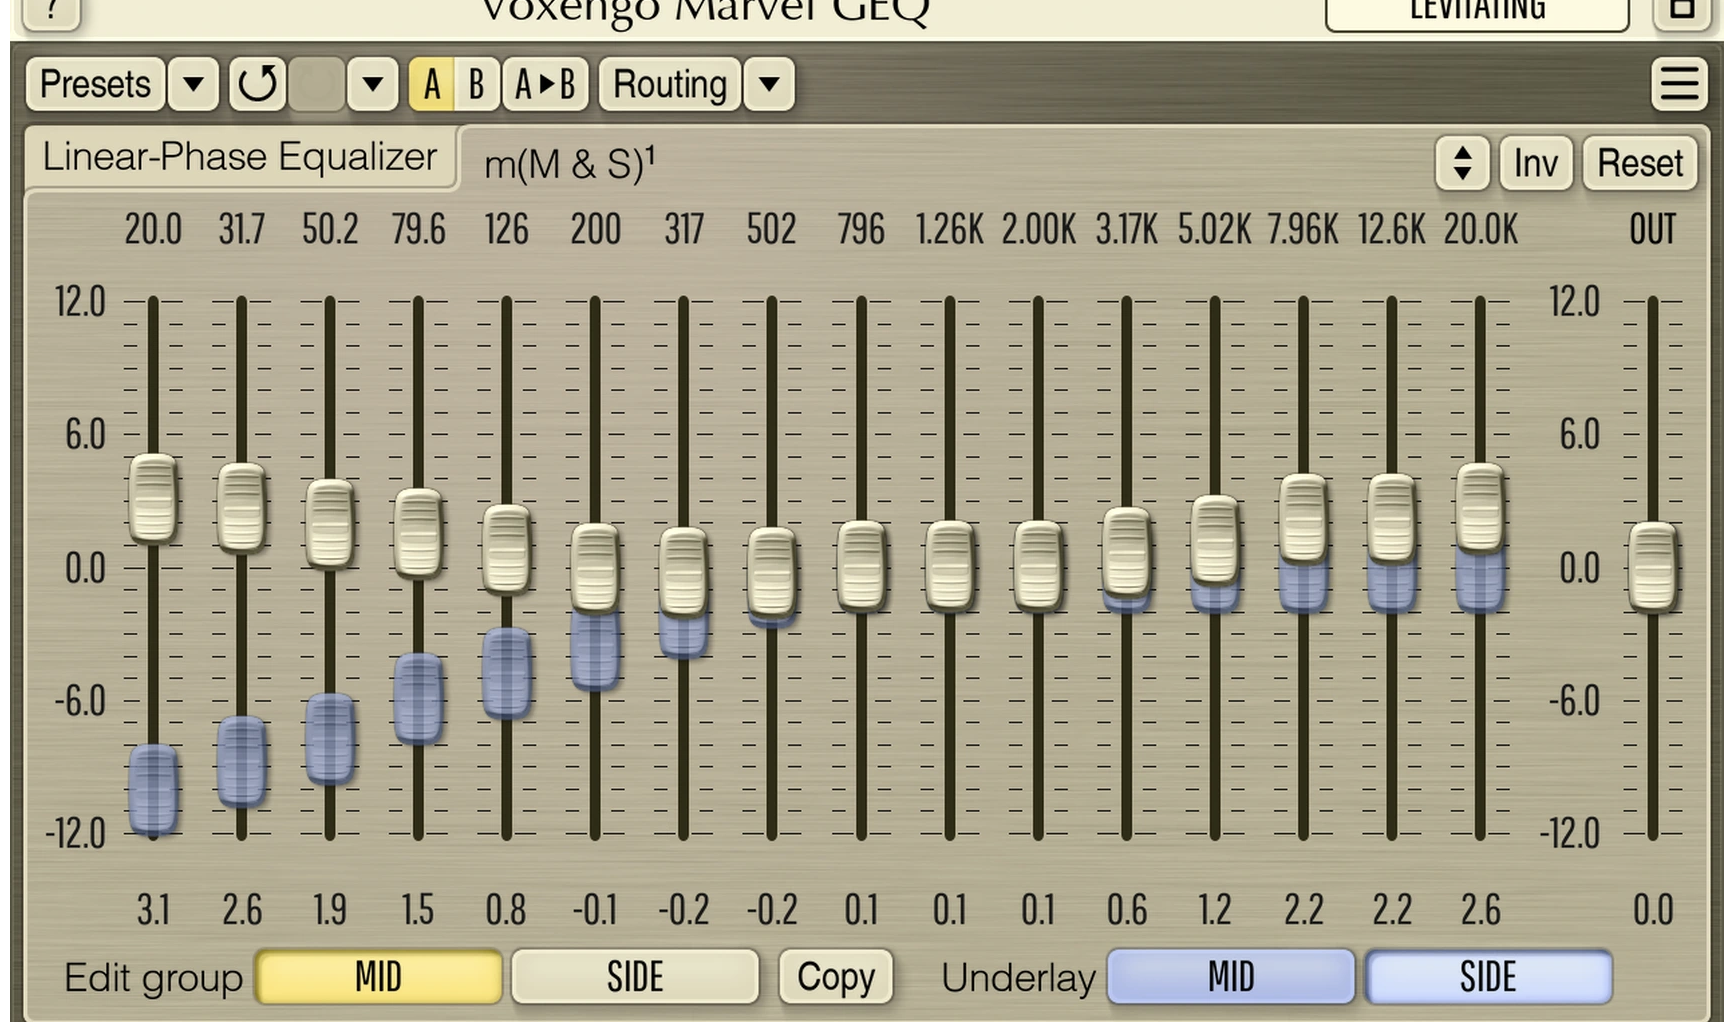Click the 0.0 output gain value
Image resolution: width=1732 pixels, height=1022 pixels.
[1653, 910]
